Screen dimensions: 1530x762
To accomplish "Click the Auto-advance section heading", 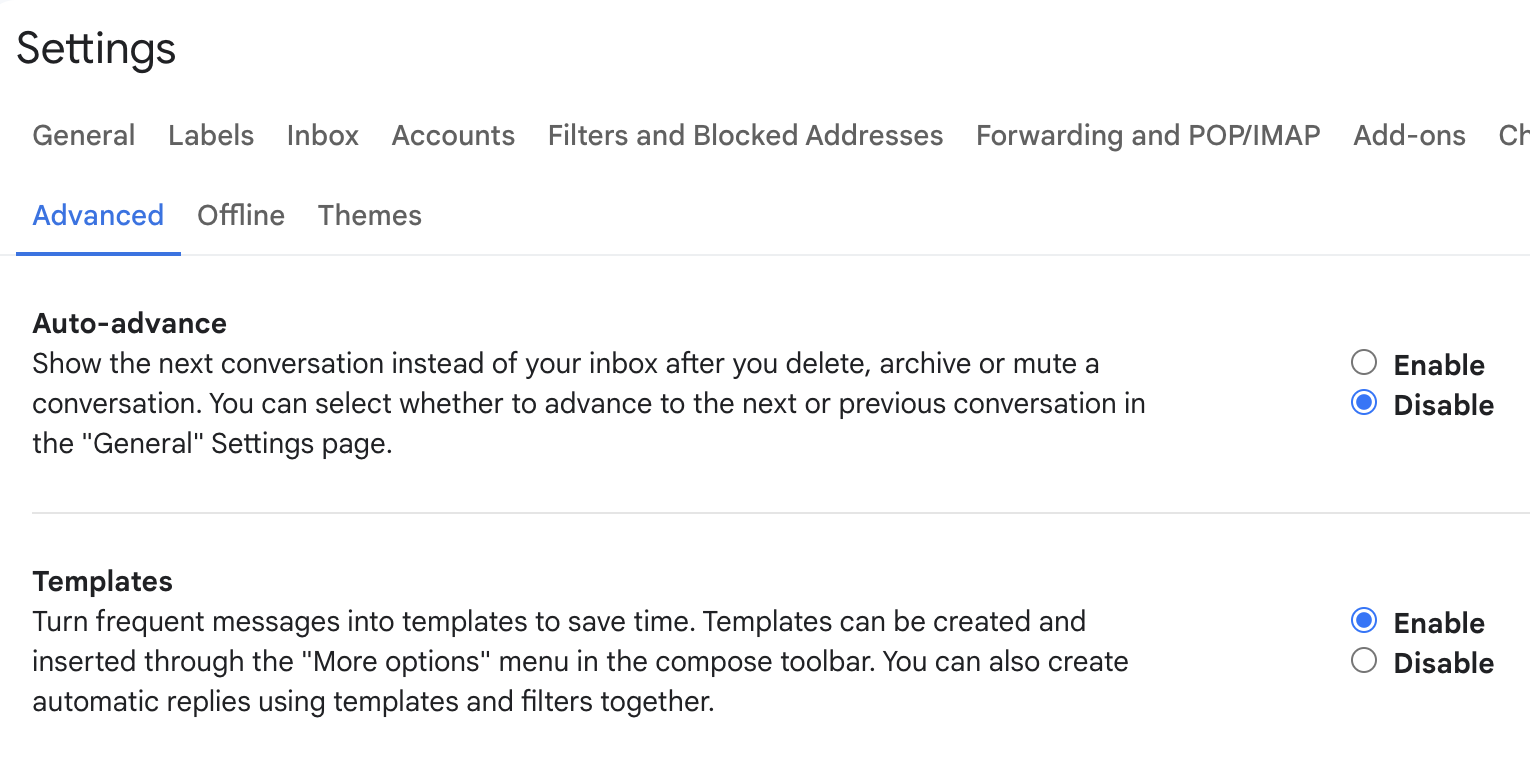I will coord(130,324).
